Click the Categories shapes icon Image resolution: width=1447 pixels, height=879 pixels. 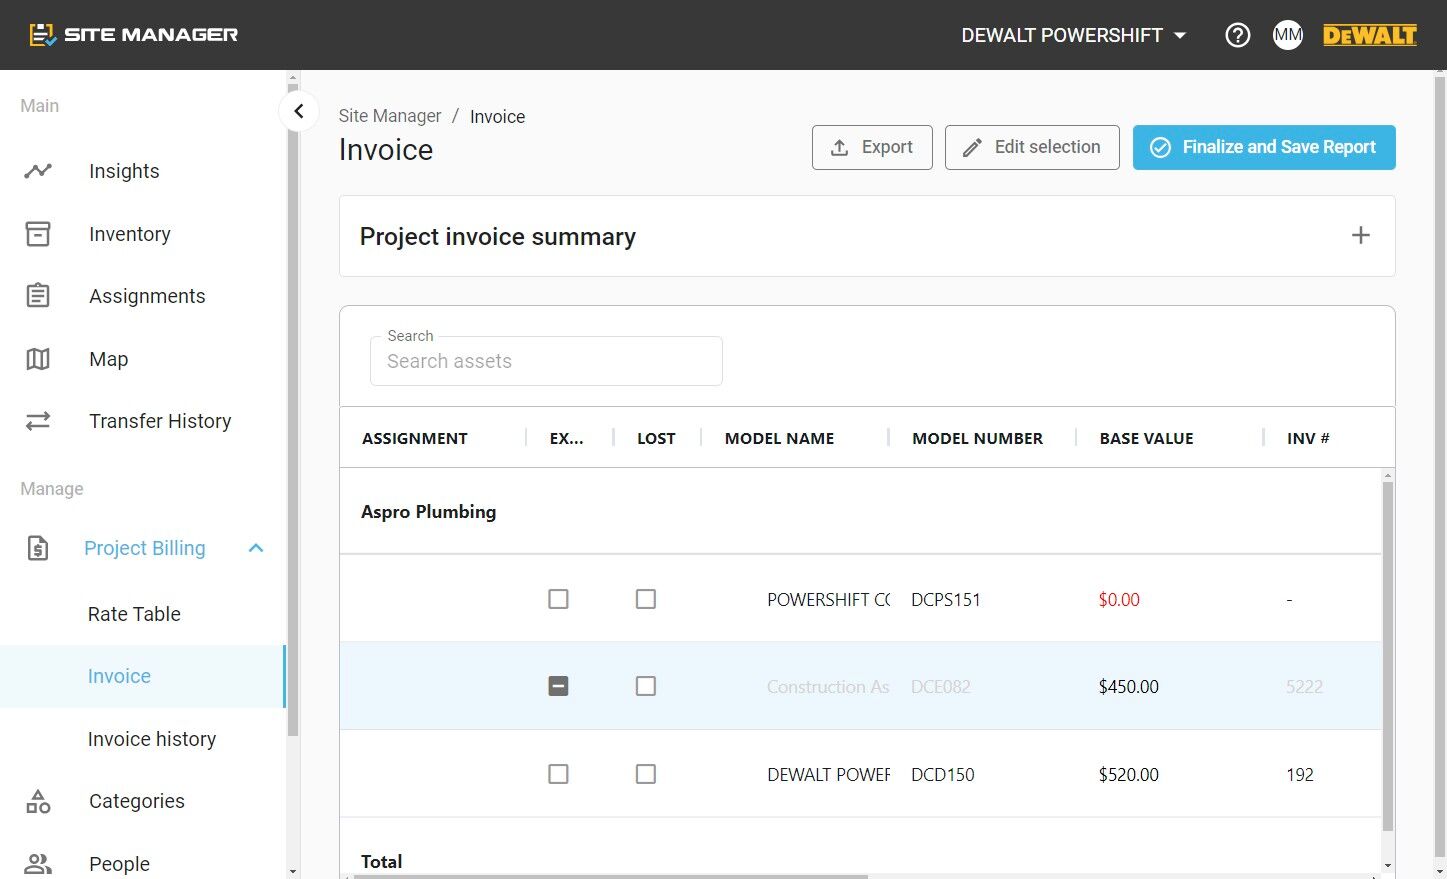(x=38, y=801)
